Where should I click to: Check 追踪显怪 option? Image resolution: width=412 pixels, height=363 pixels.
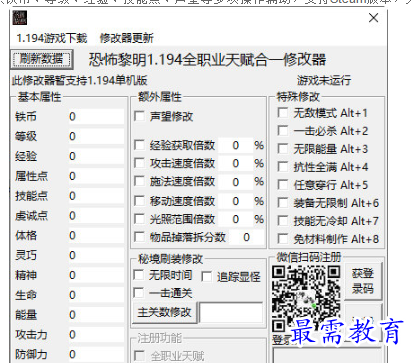pyautogui.click(x=207, y=277)
